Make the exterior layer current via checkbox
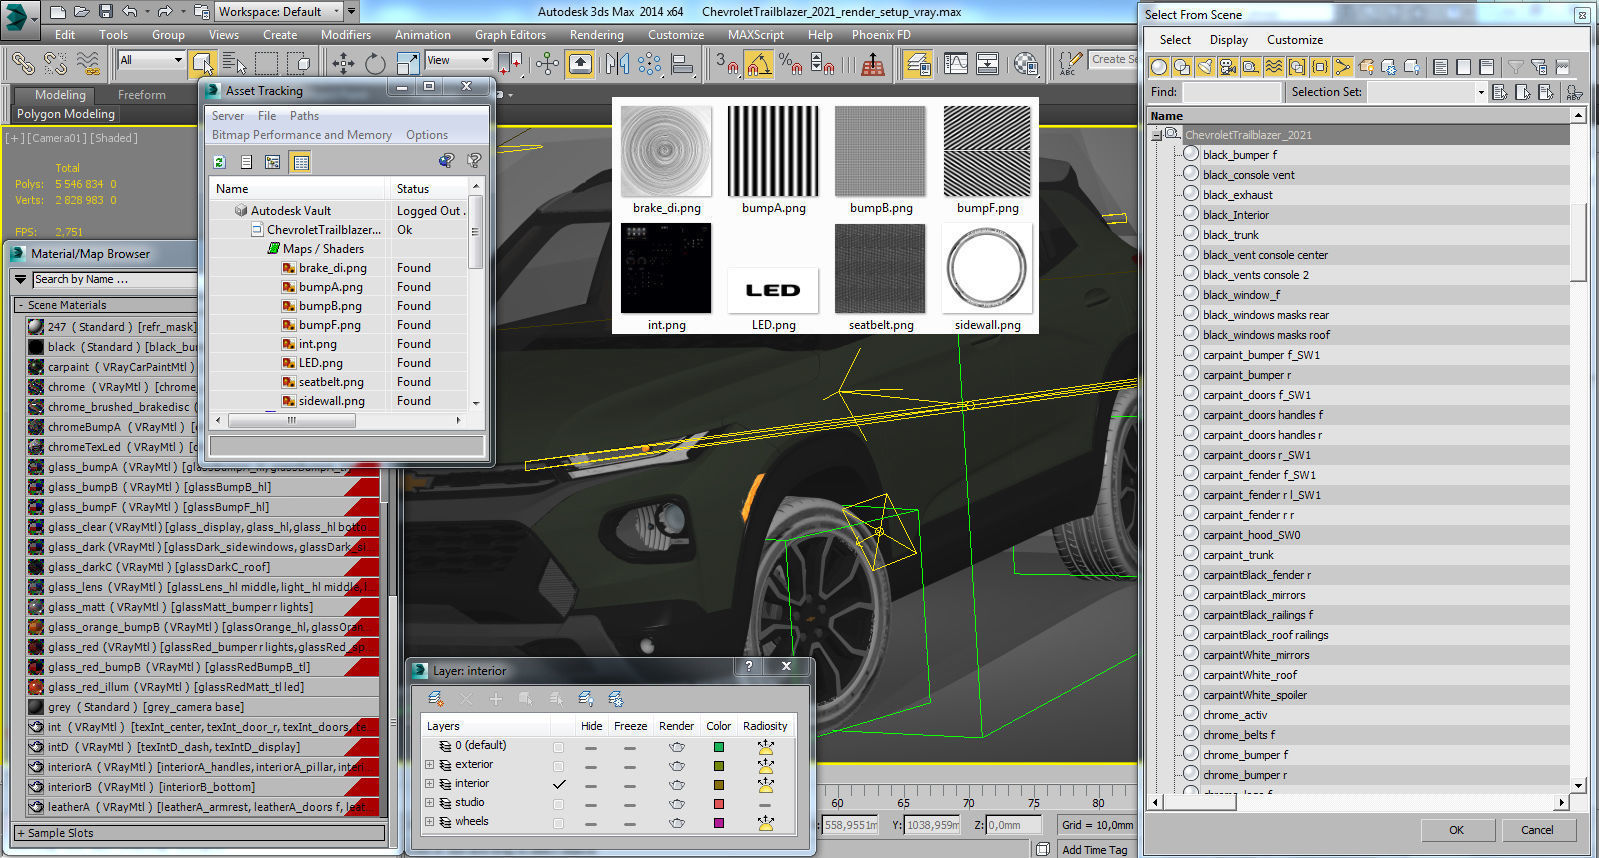 [558, 766]
